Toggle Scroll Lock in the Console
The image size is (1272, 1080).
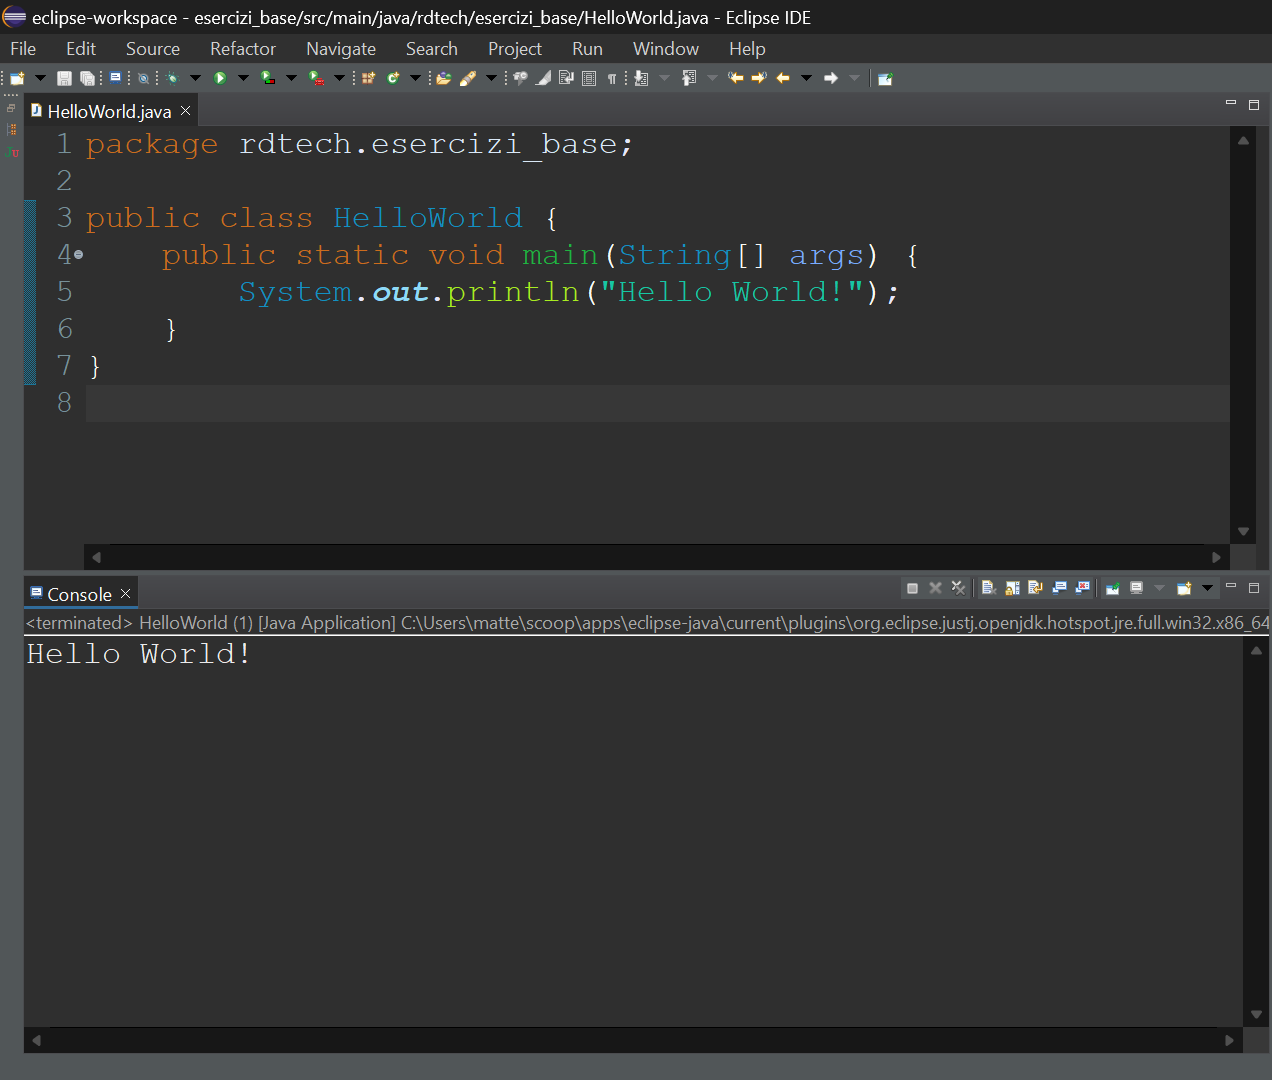[x=1012, y=588]
